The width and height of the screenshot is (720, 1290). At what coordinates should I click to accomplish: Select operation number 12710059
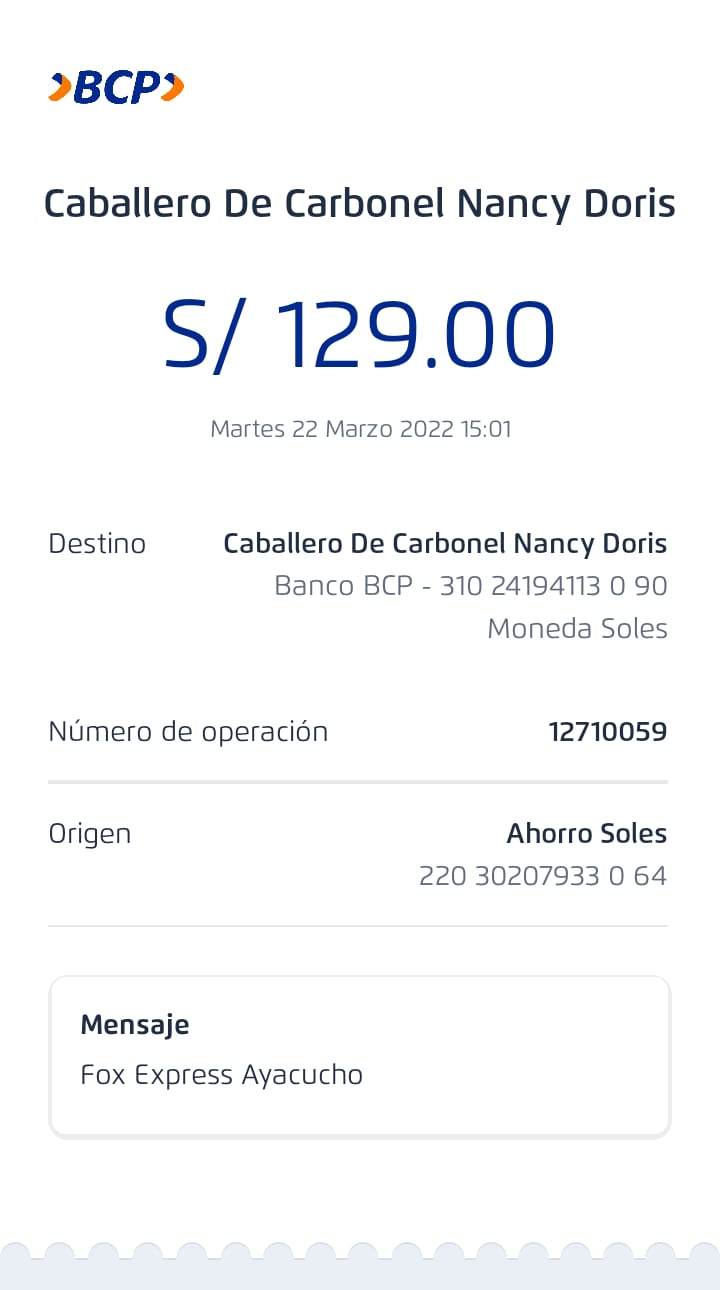coord(608,732)
